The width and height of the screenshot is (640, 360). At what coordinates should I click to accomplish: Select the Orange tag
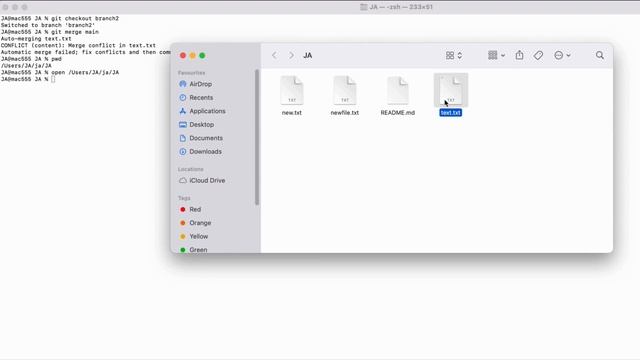point(200,223)
